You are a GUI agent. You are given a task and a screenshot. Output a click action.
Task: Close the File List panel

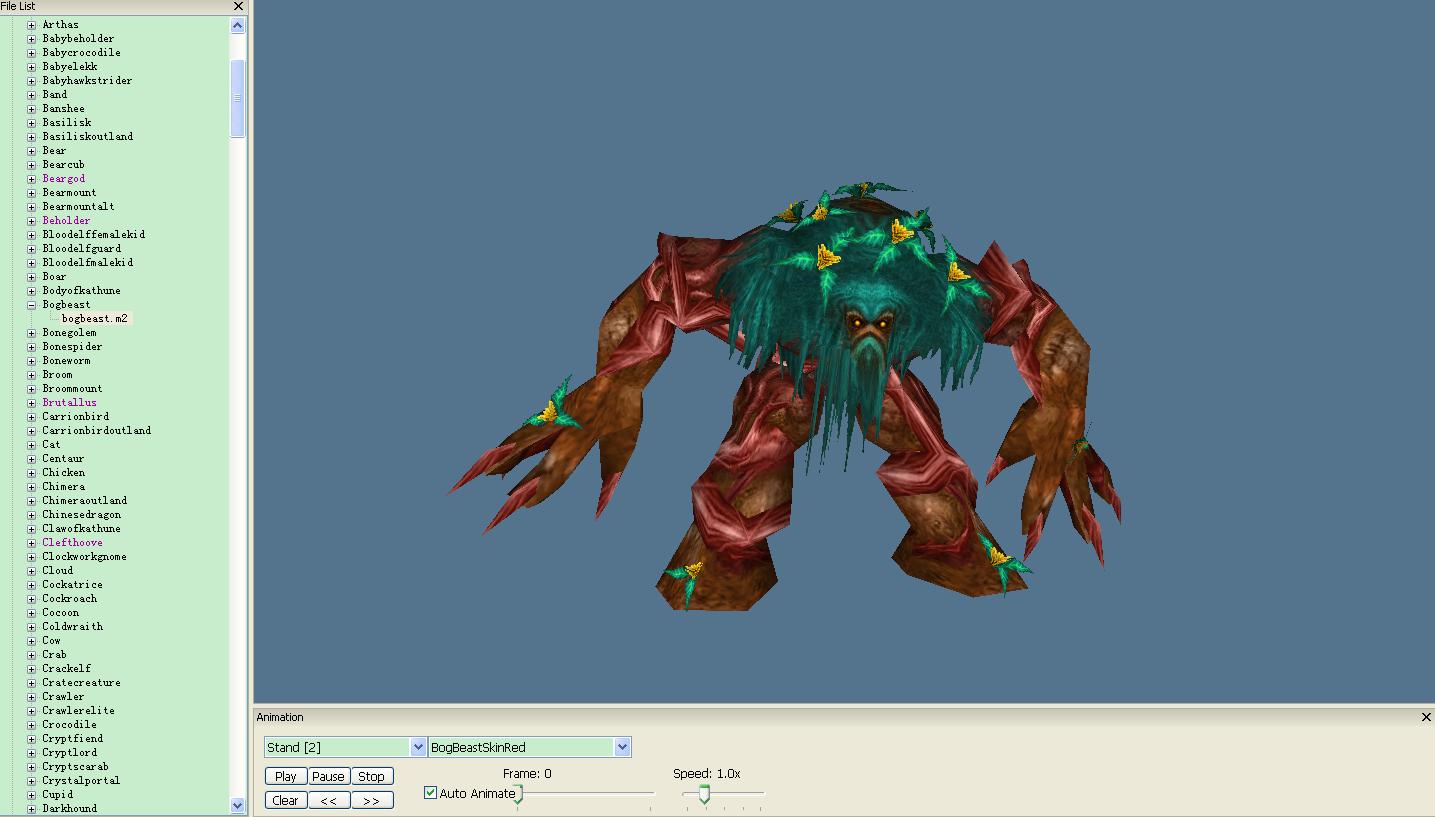pyautogui.click(x=238, y=6)
